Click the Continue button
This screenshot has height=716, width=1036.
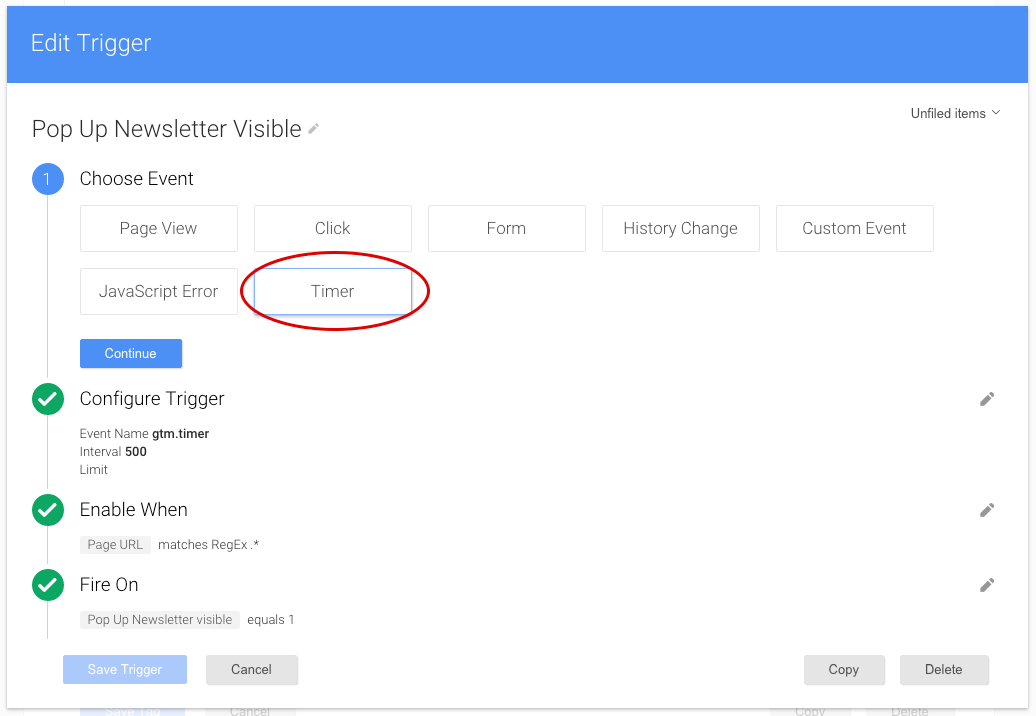pos(131,353)
